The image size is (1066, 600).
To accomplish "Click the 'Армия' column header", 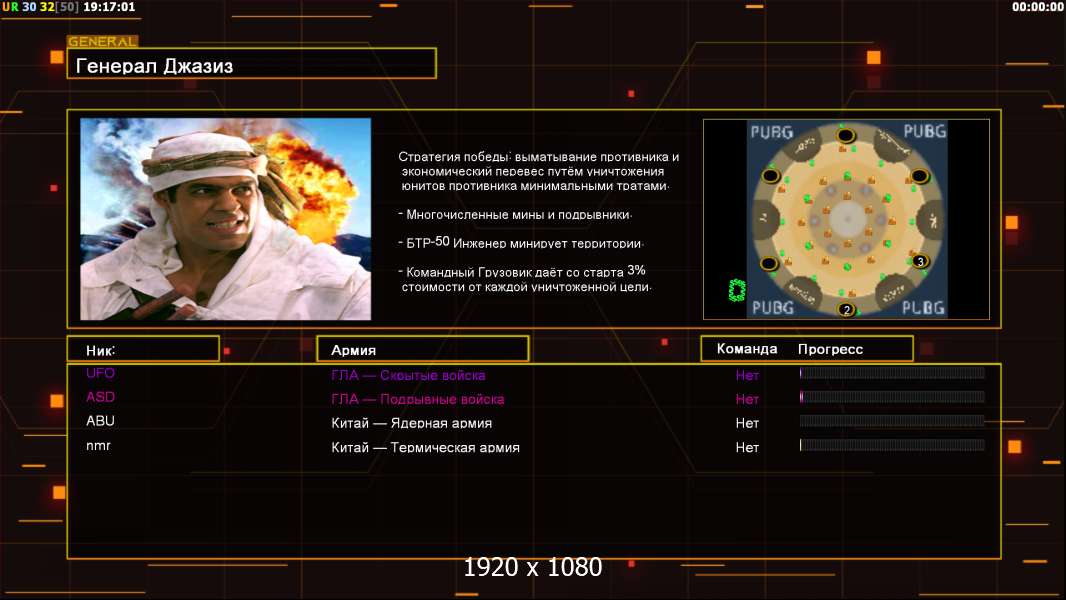I will point(422,349).
